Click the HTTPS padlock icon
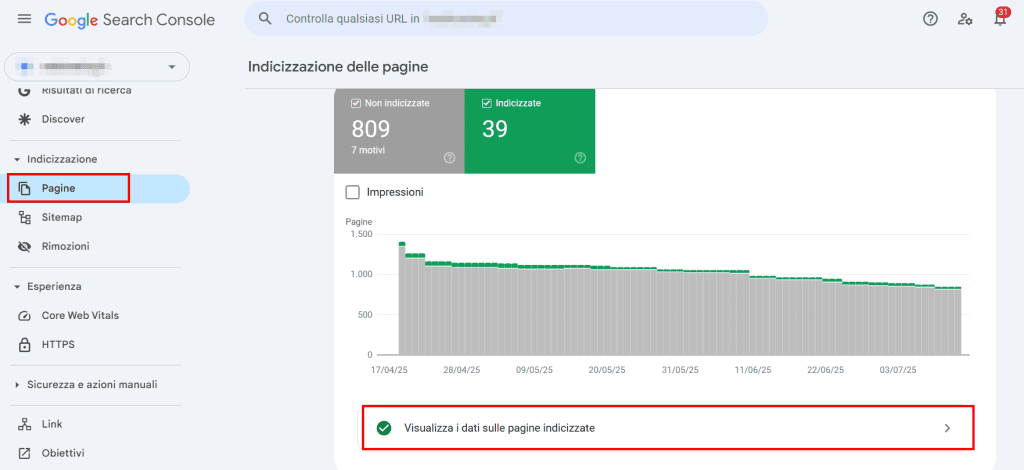Screen dimensions: 1024x470 click(25, 345)
